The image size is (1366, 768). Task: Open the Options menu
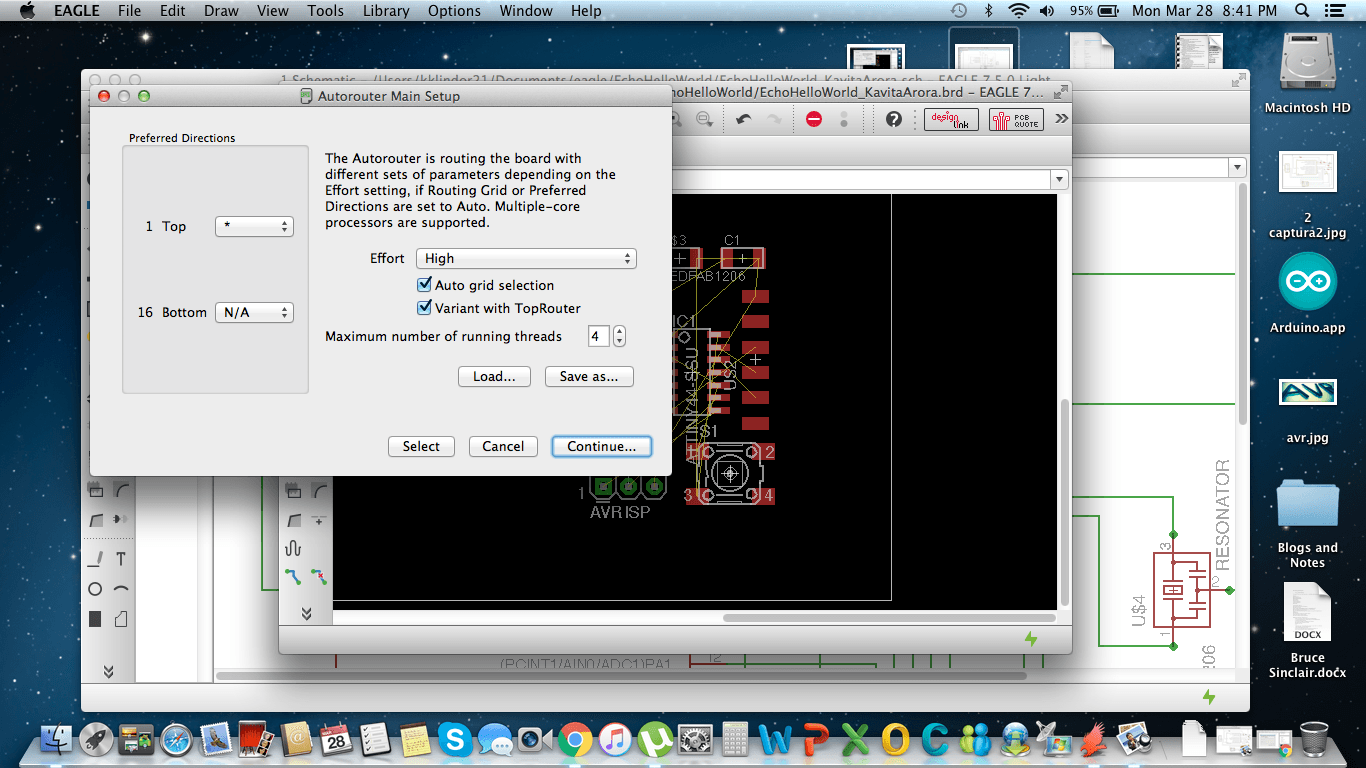click(x=454, y=11)
